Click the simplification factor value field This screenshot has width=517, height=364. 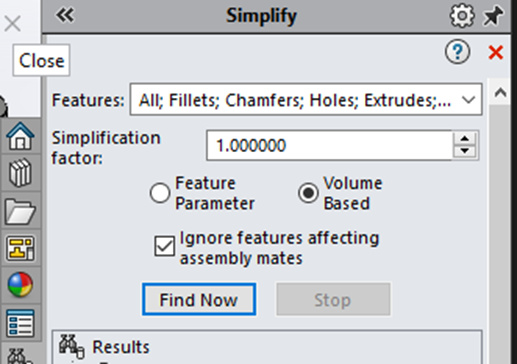click(x=329, y=146)
